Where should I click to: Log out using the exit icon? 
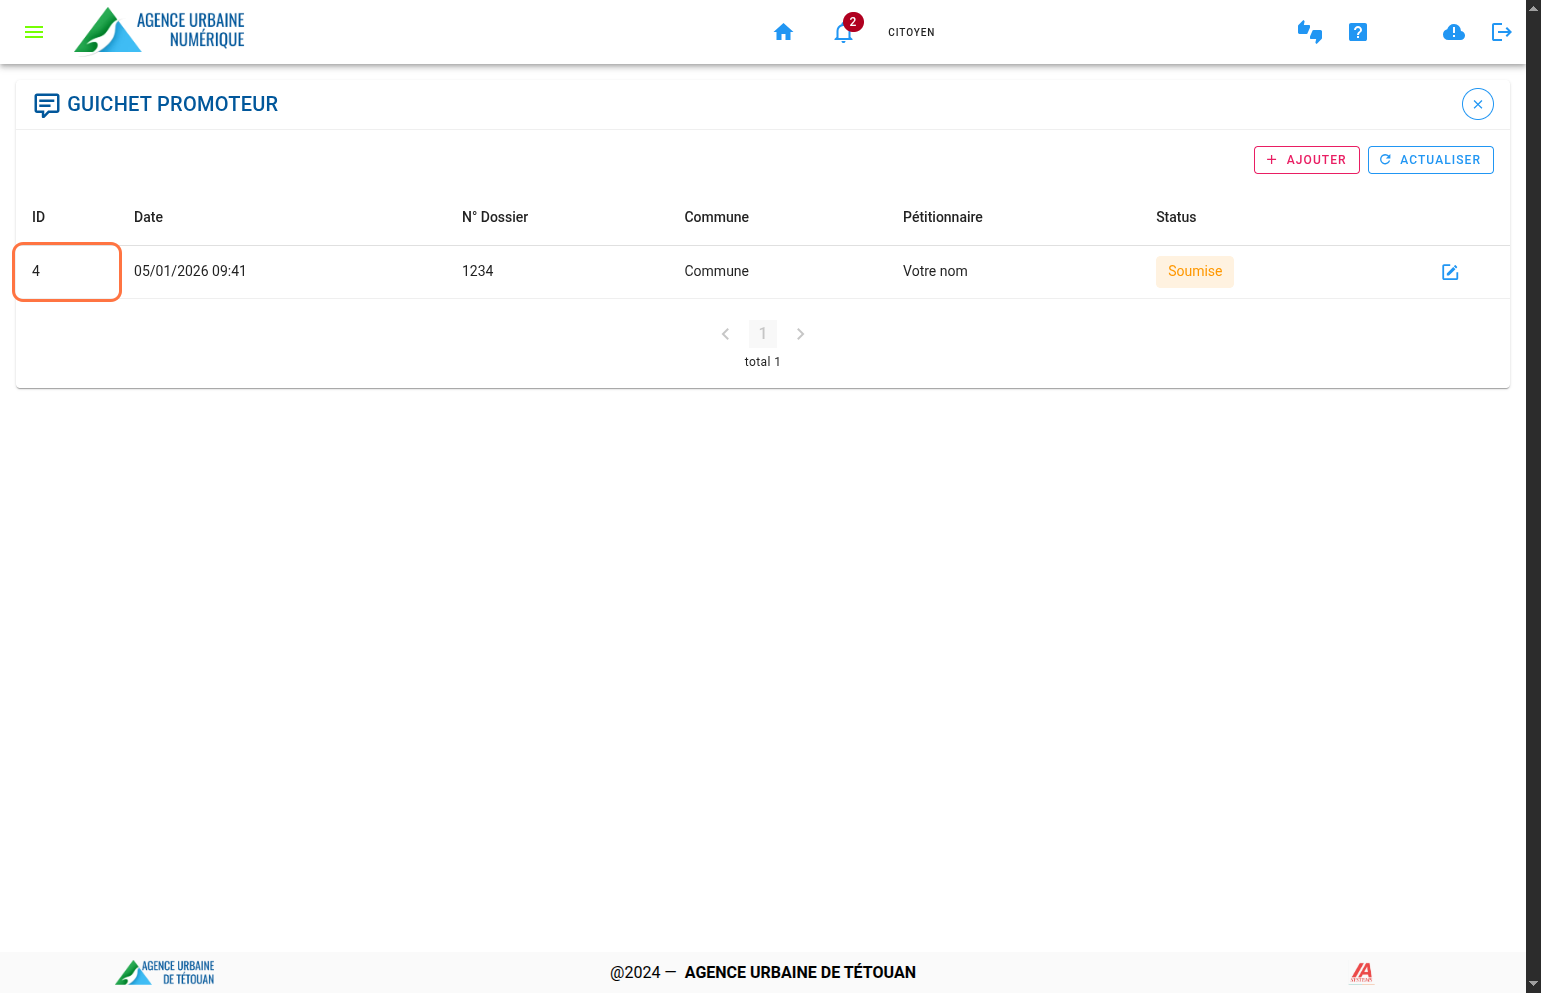click(x=1501, y=32)
